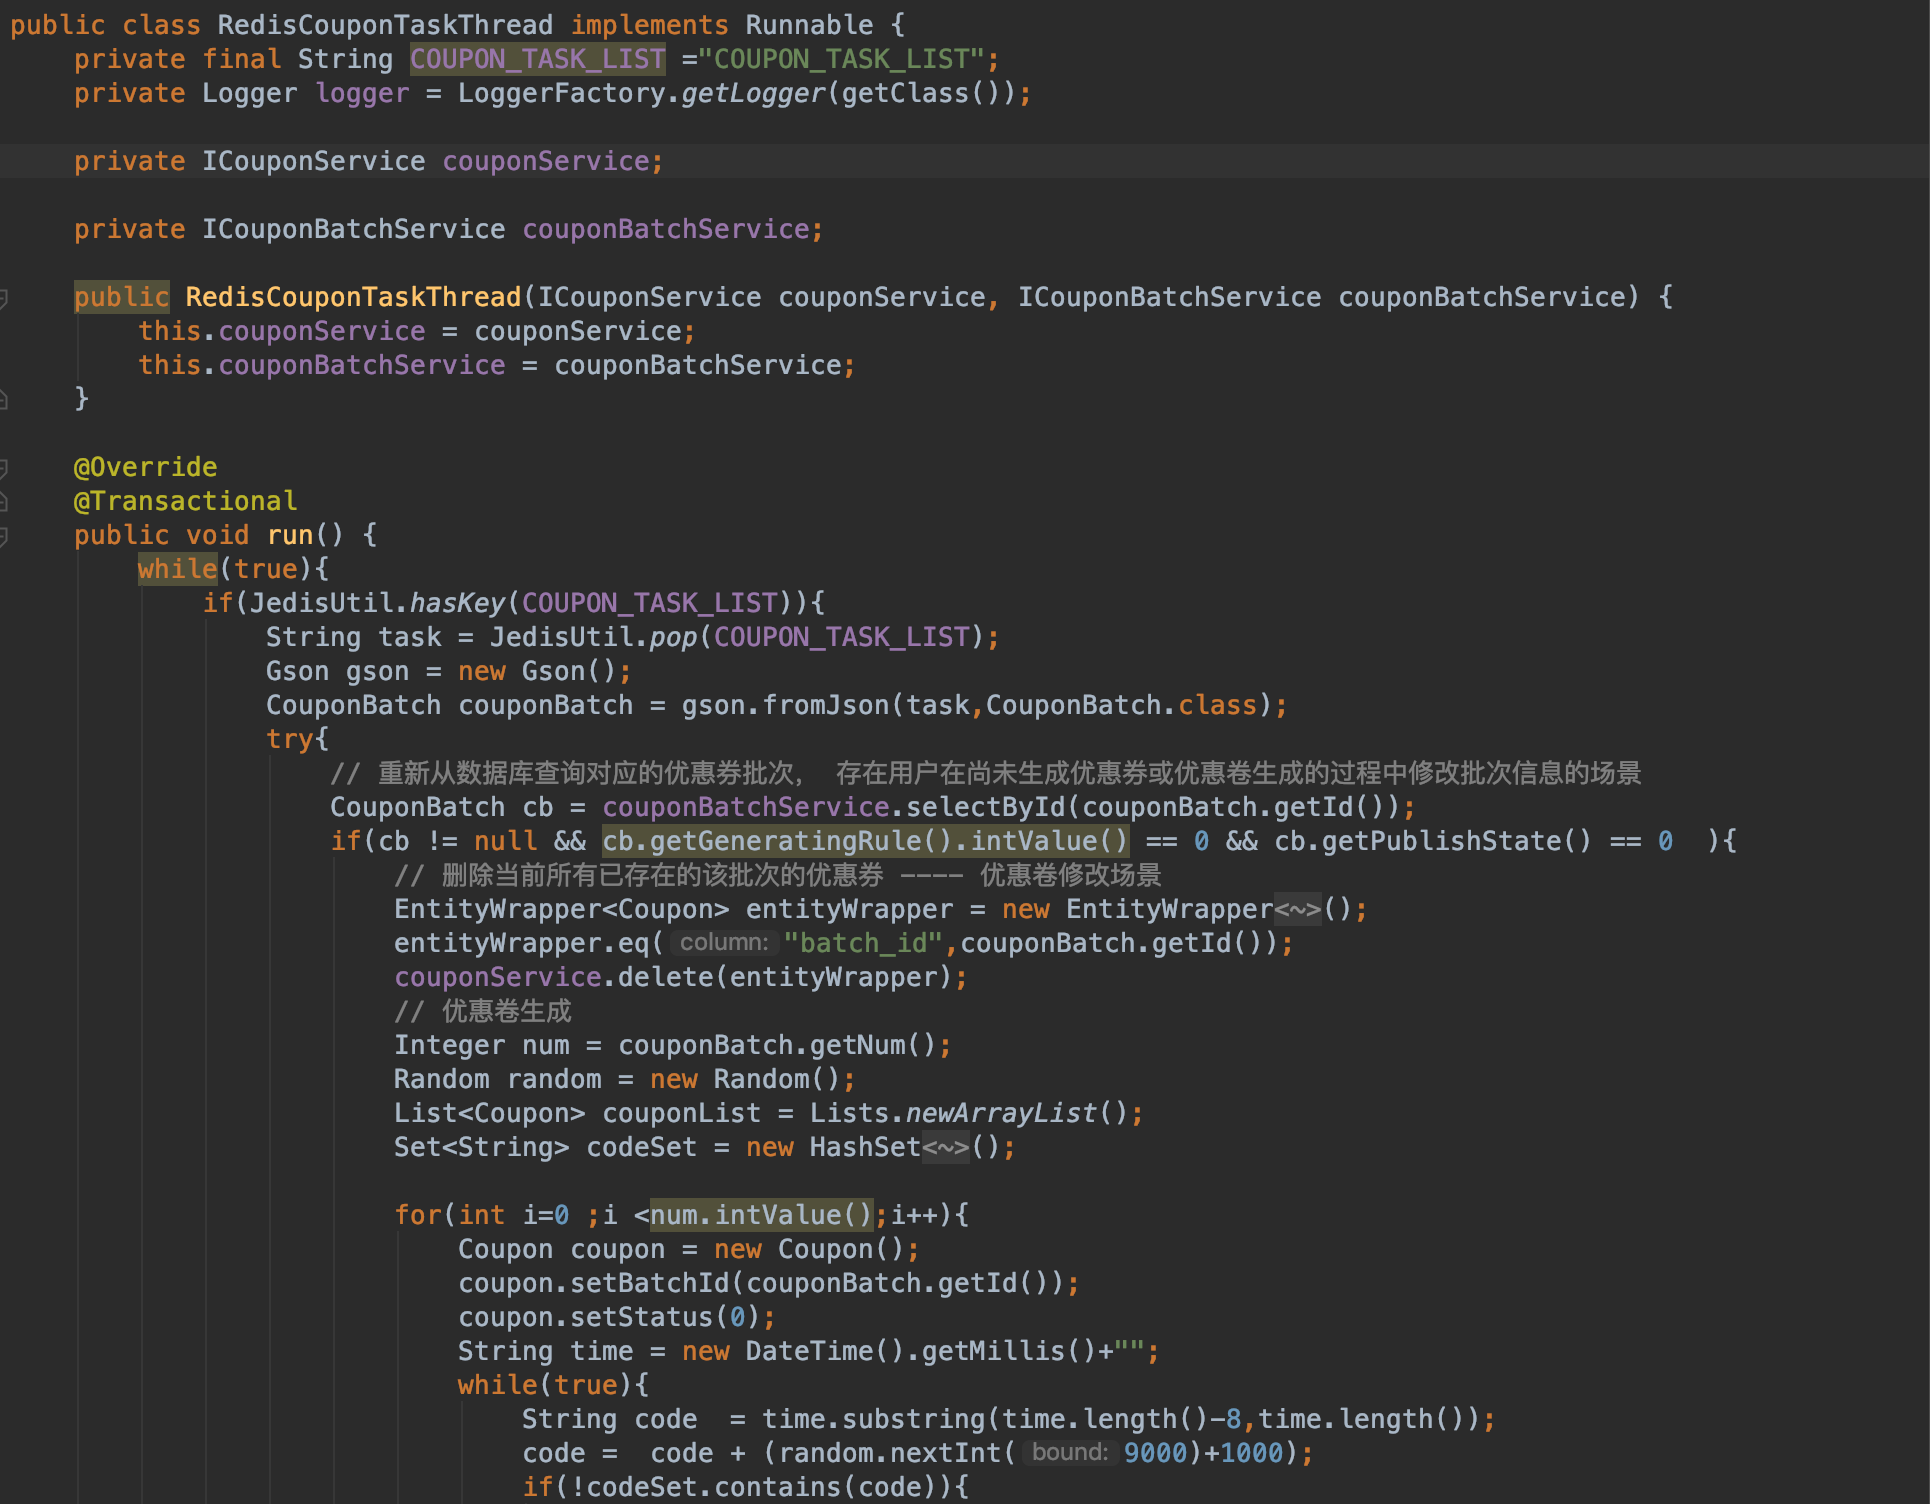Expand folded diamond after new HashSet

point(945,1148)
